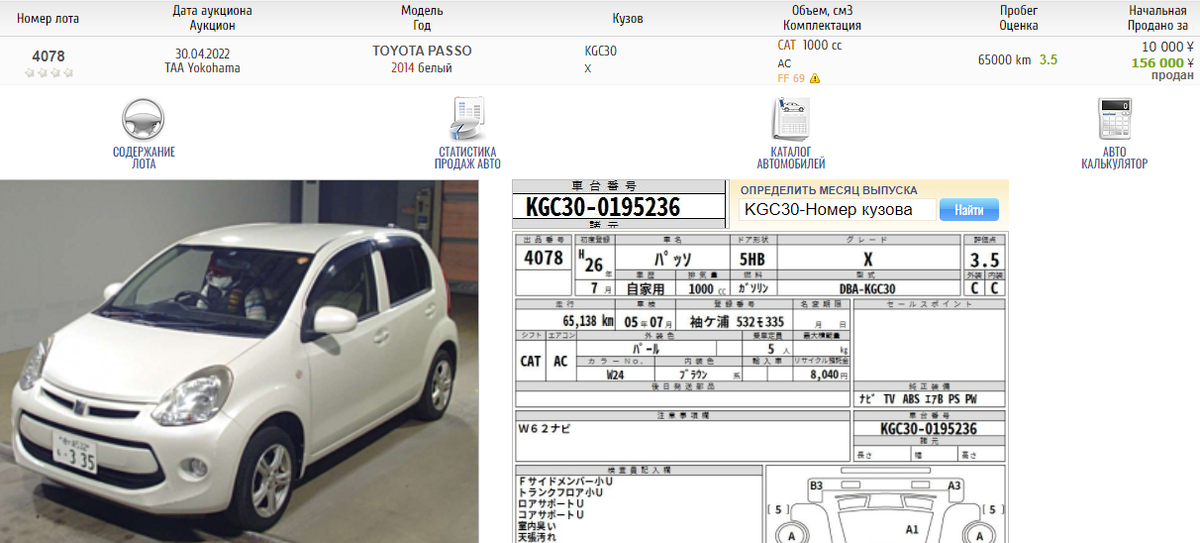
Task: Click the Кузов column header
Action: (x=628, y=18)
